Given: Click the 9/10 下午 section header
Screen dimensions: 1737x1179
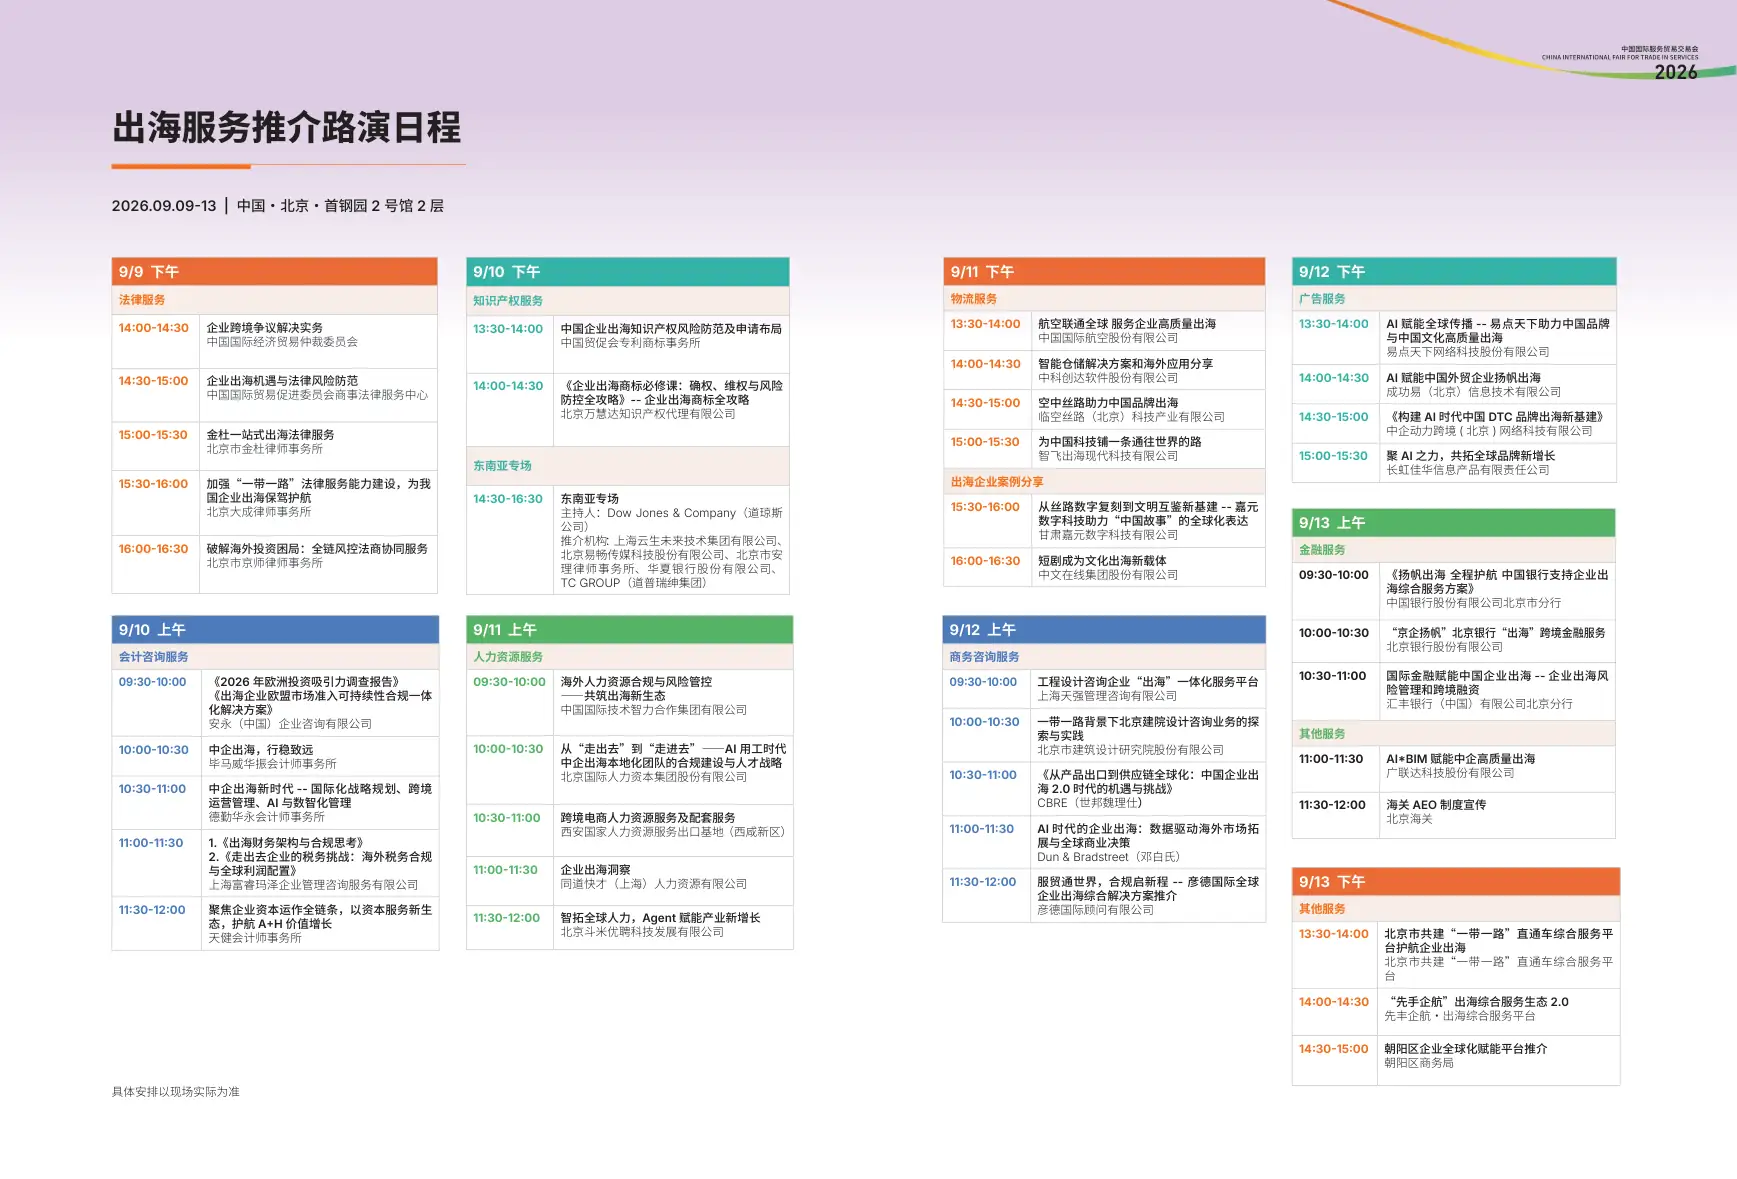Looking at the screenshot, I should point(628,272).
